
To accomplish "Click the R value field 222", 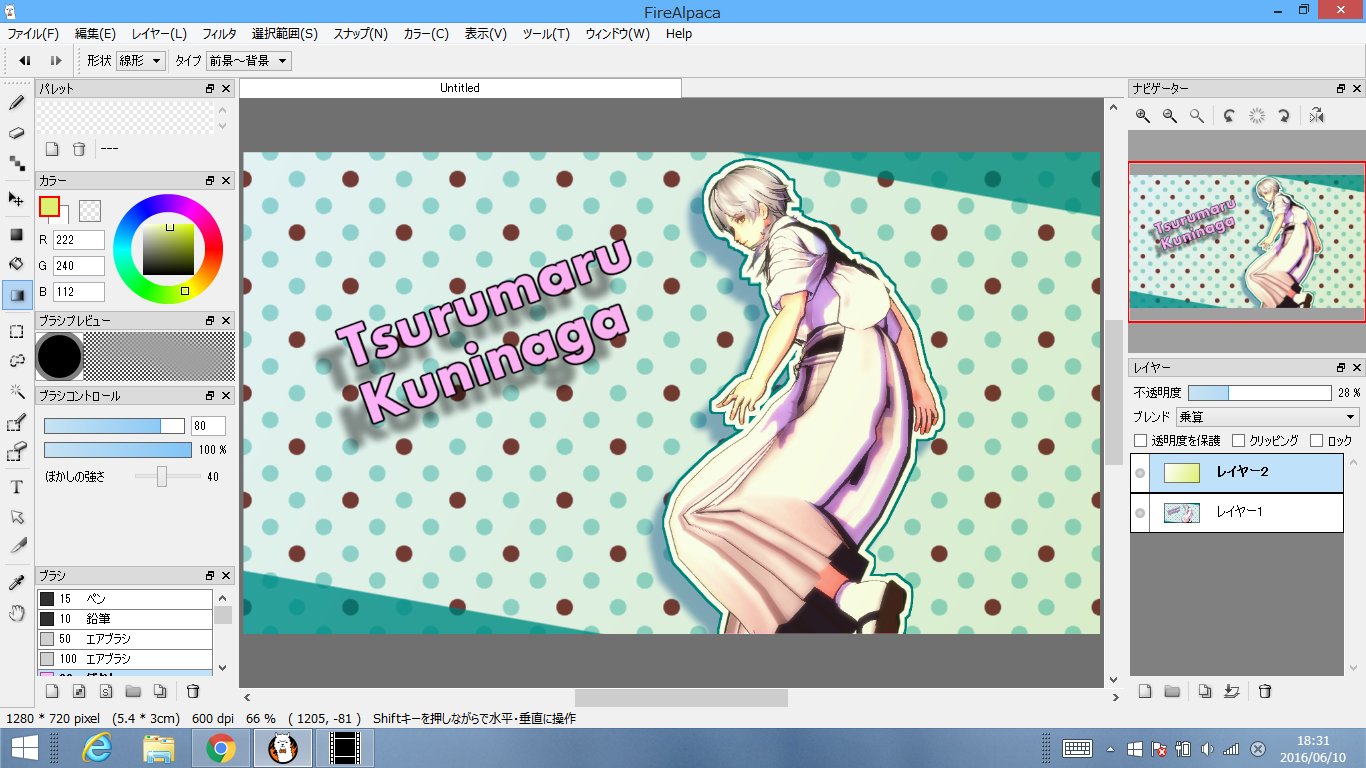I will (79, 240).
